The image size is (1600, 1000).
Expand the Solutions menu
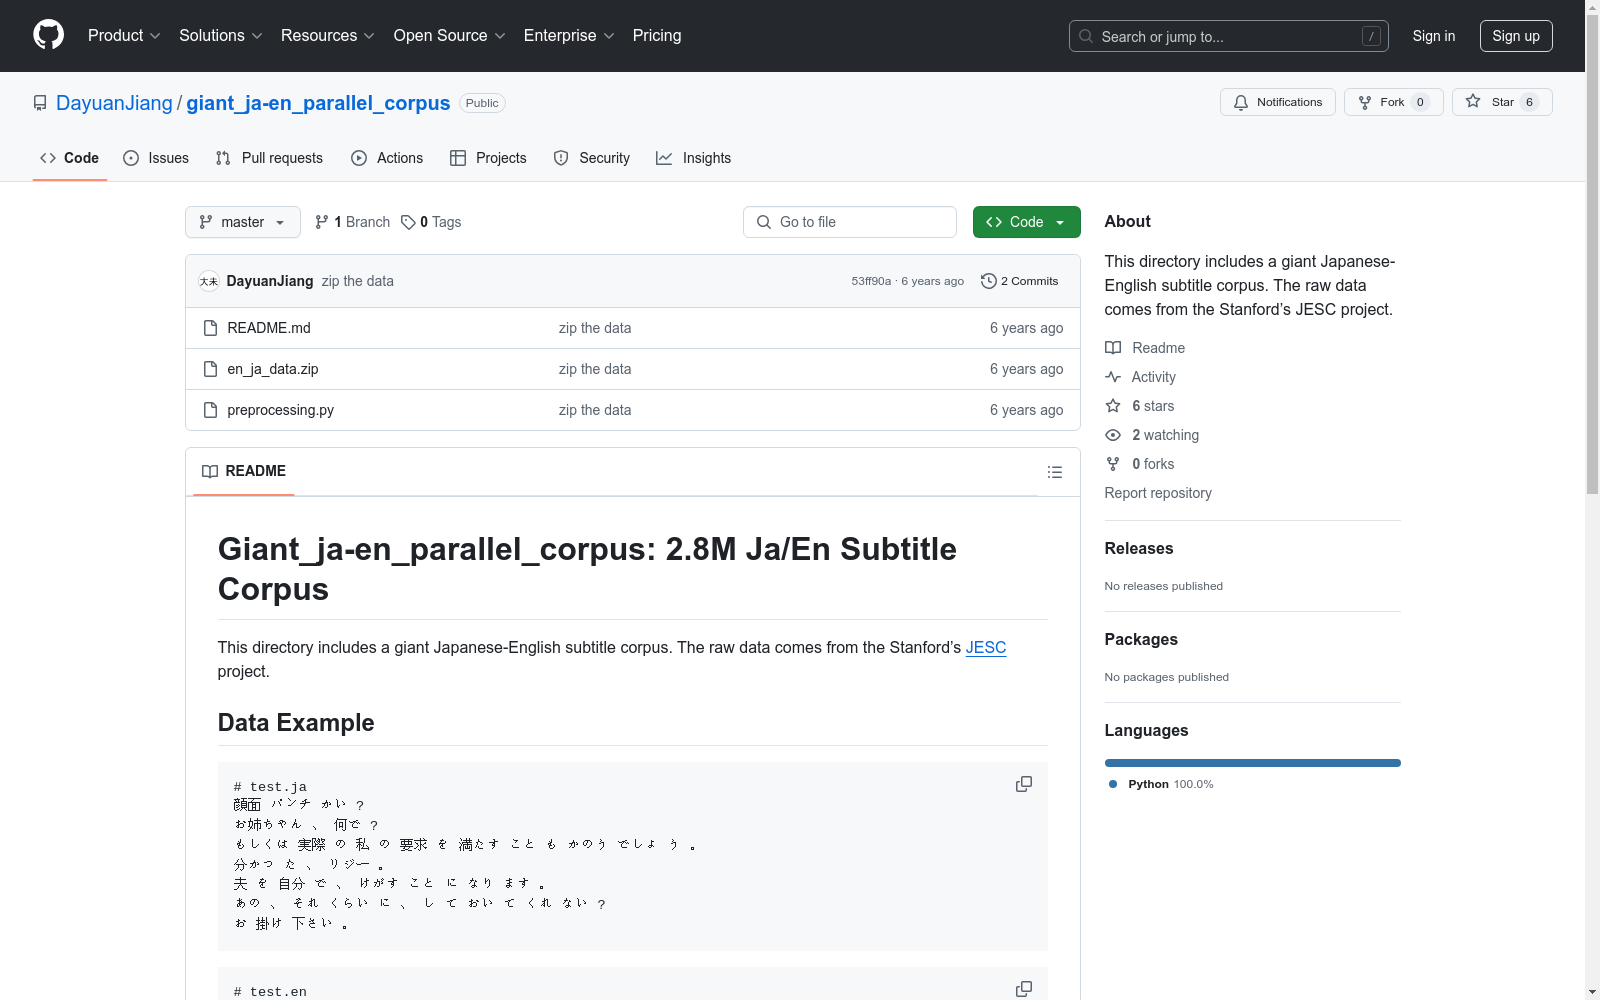click(221, 35)
